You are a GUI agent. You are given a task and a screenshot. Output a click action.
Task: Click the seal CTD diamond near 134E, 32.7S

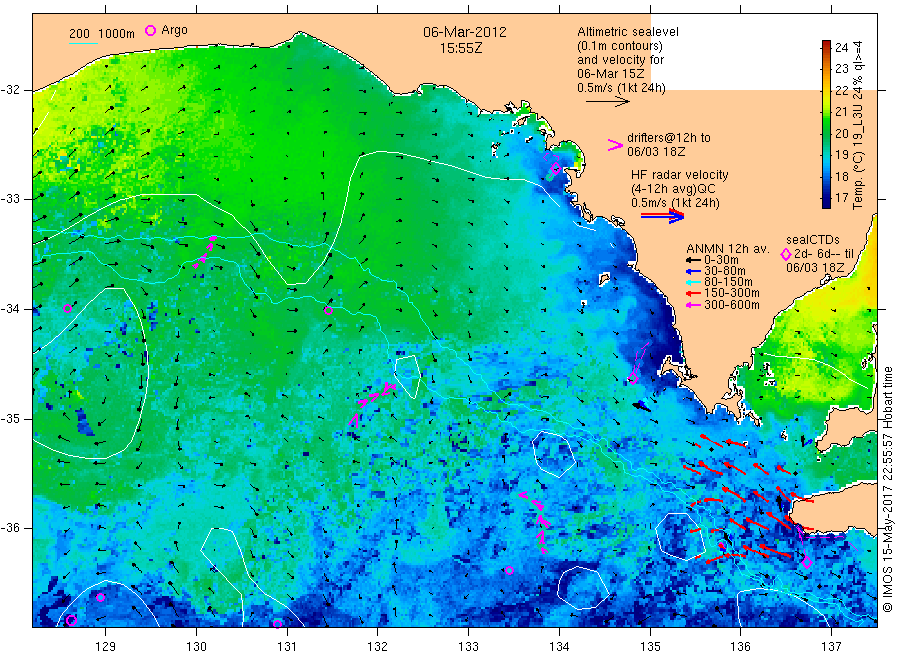556,169
